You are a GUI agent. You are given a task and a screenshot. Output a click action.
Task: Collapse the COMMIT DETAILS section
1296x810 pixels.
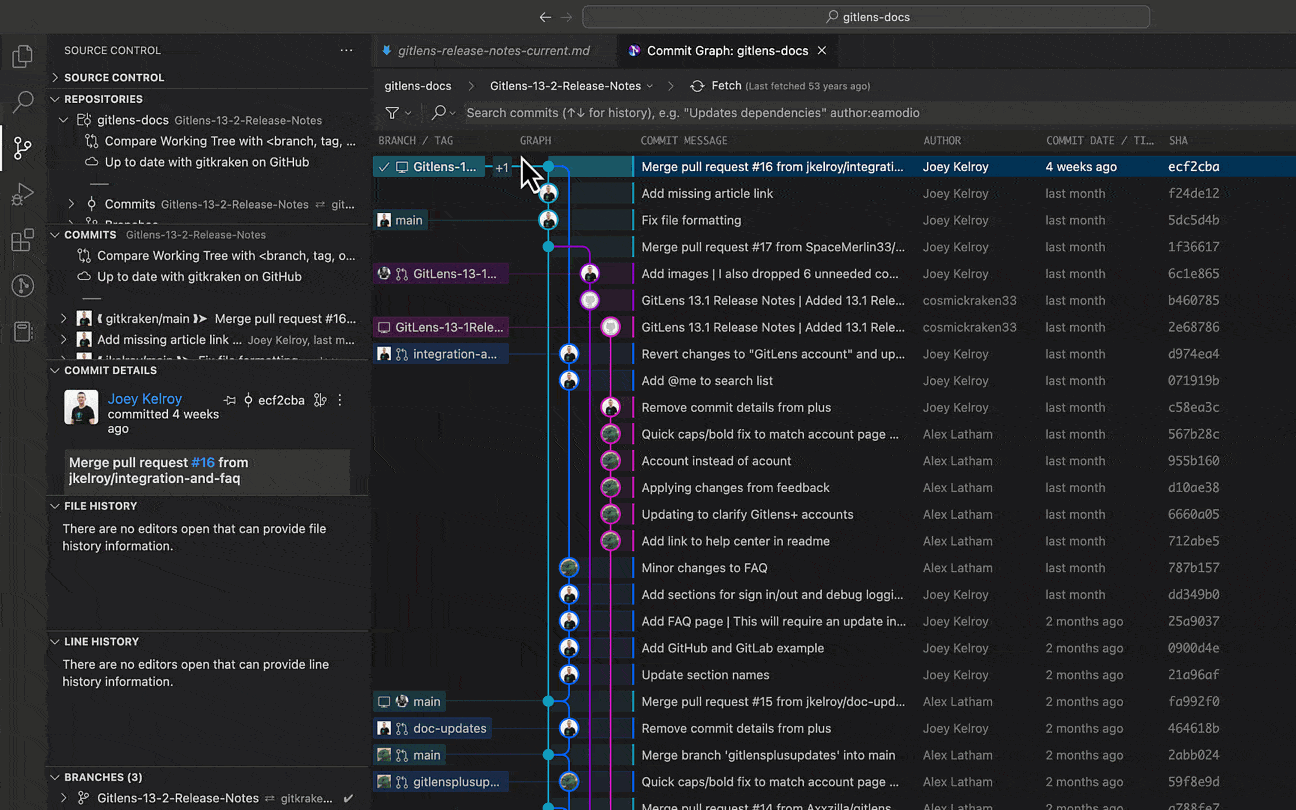point(55,370)
